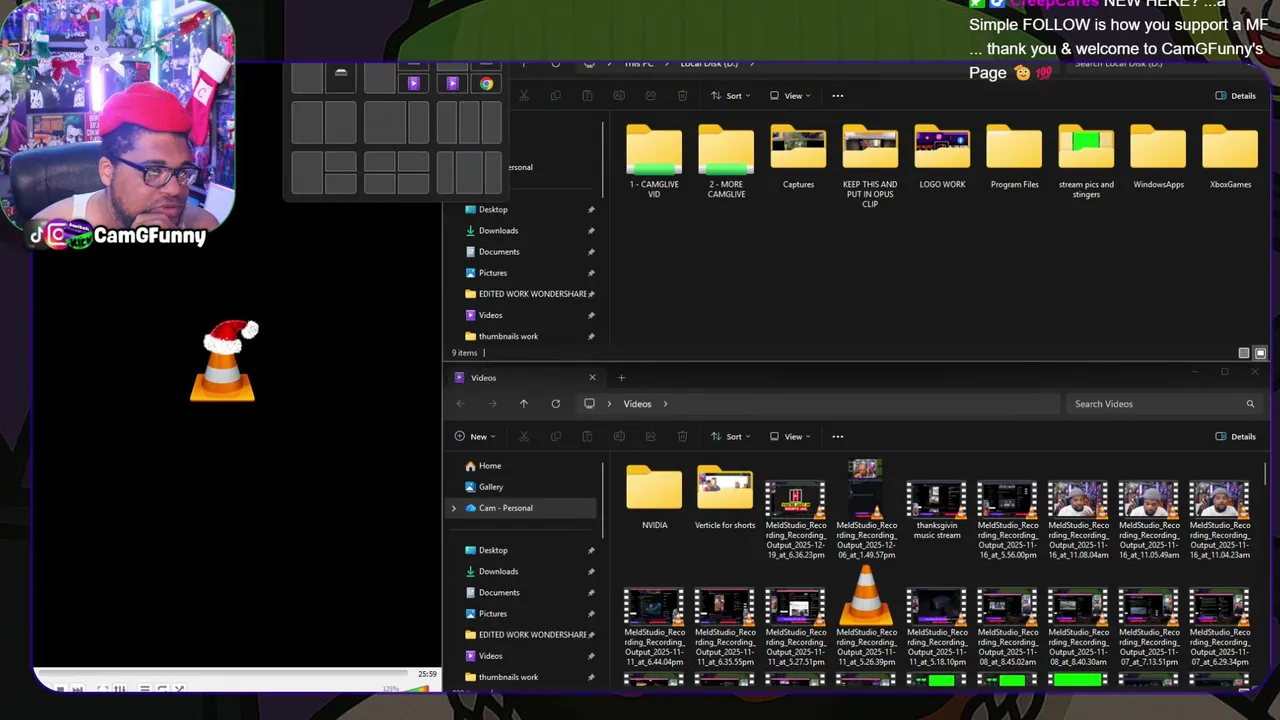Viewport: 1280px width, 720px height.
Task: Click VLC extended settings equalizer button
Action: click(x=120, y=689)
